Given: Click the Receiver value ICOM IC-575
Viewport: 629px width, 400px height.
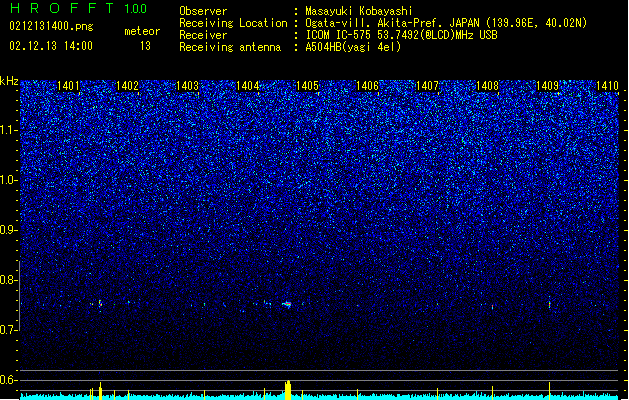Looking at the screenshot, I should tap(401, 35).
